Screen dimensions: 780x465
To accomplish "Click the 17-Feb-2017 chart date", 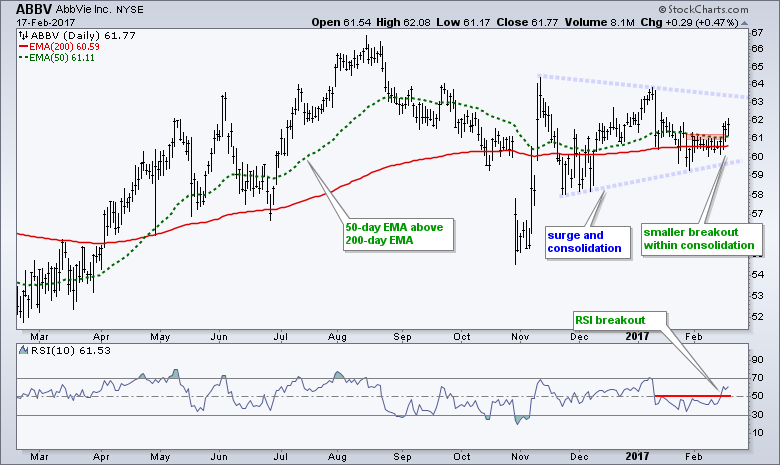I will click(45, 23).
